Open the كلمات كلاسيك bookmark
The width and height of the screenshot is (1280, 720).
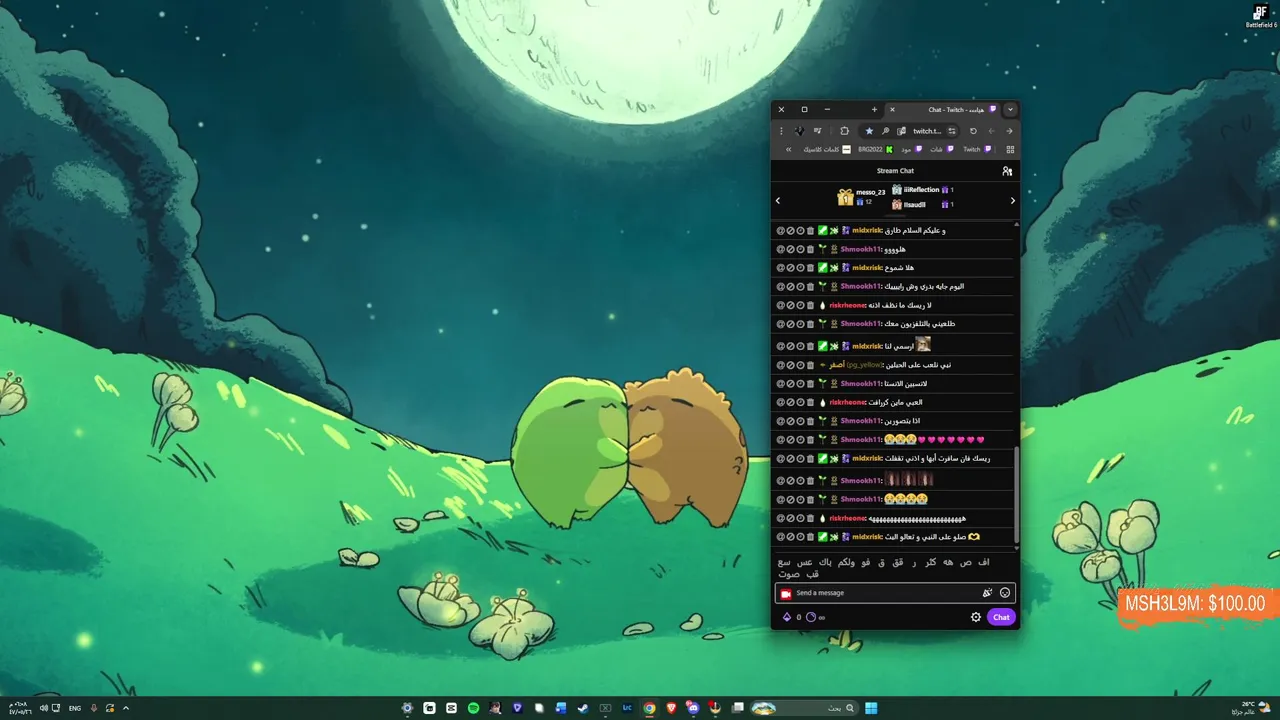click(827, 149)
